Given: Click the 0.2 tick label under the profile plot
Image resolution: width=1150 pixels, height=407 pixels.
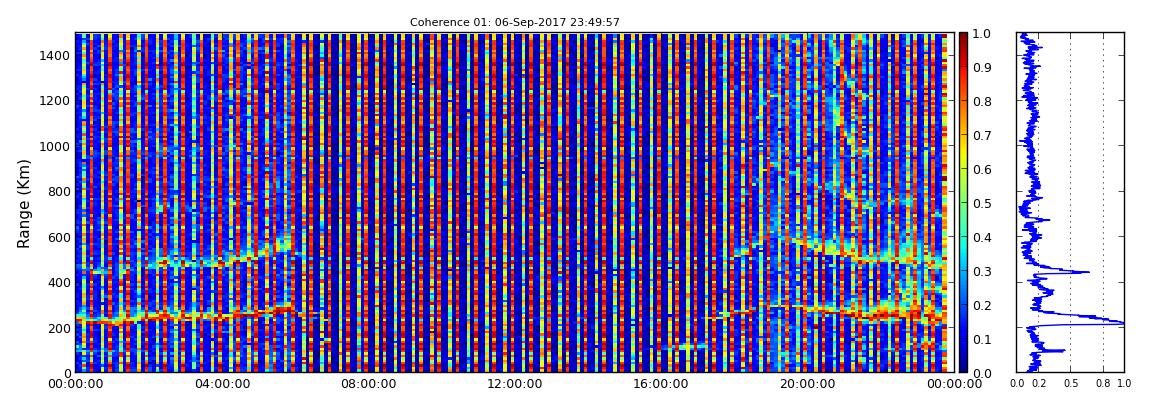Looking at the screenshot, I should [1039, 383].
